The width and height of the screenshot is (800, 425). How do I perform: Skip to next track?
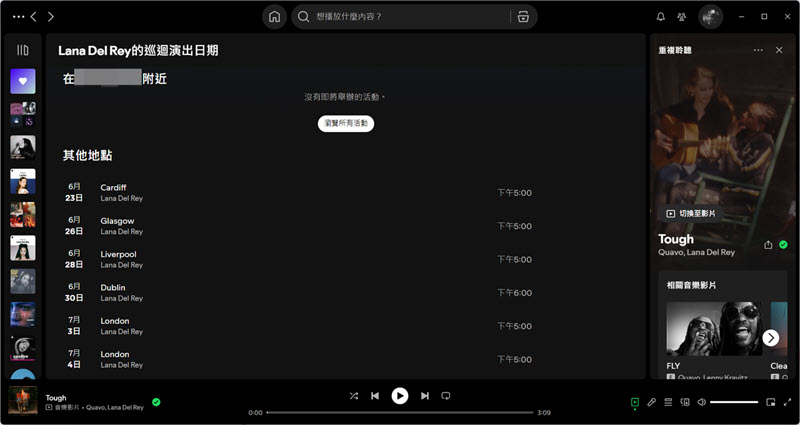point(424,396)
